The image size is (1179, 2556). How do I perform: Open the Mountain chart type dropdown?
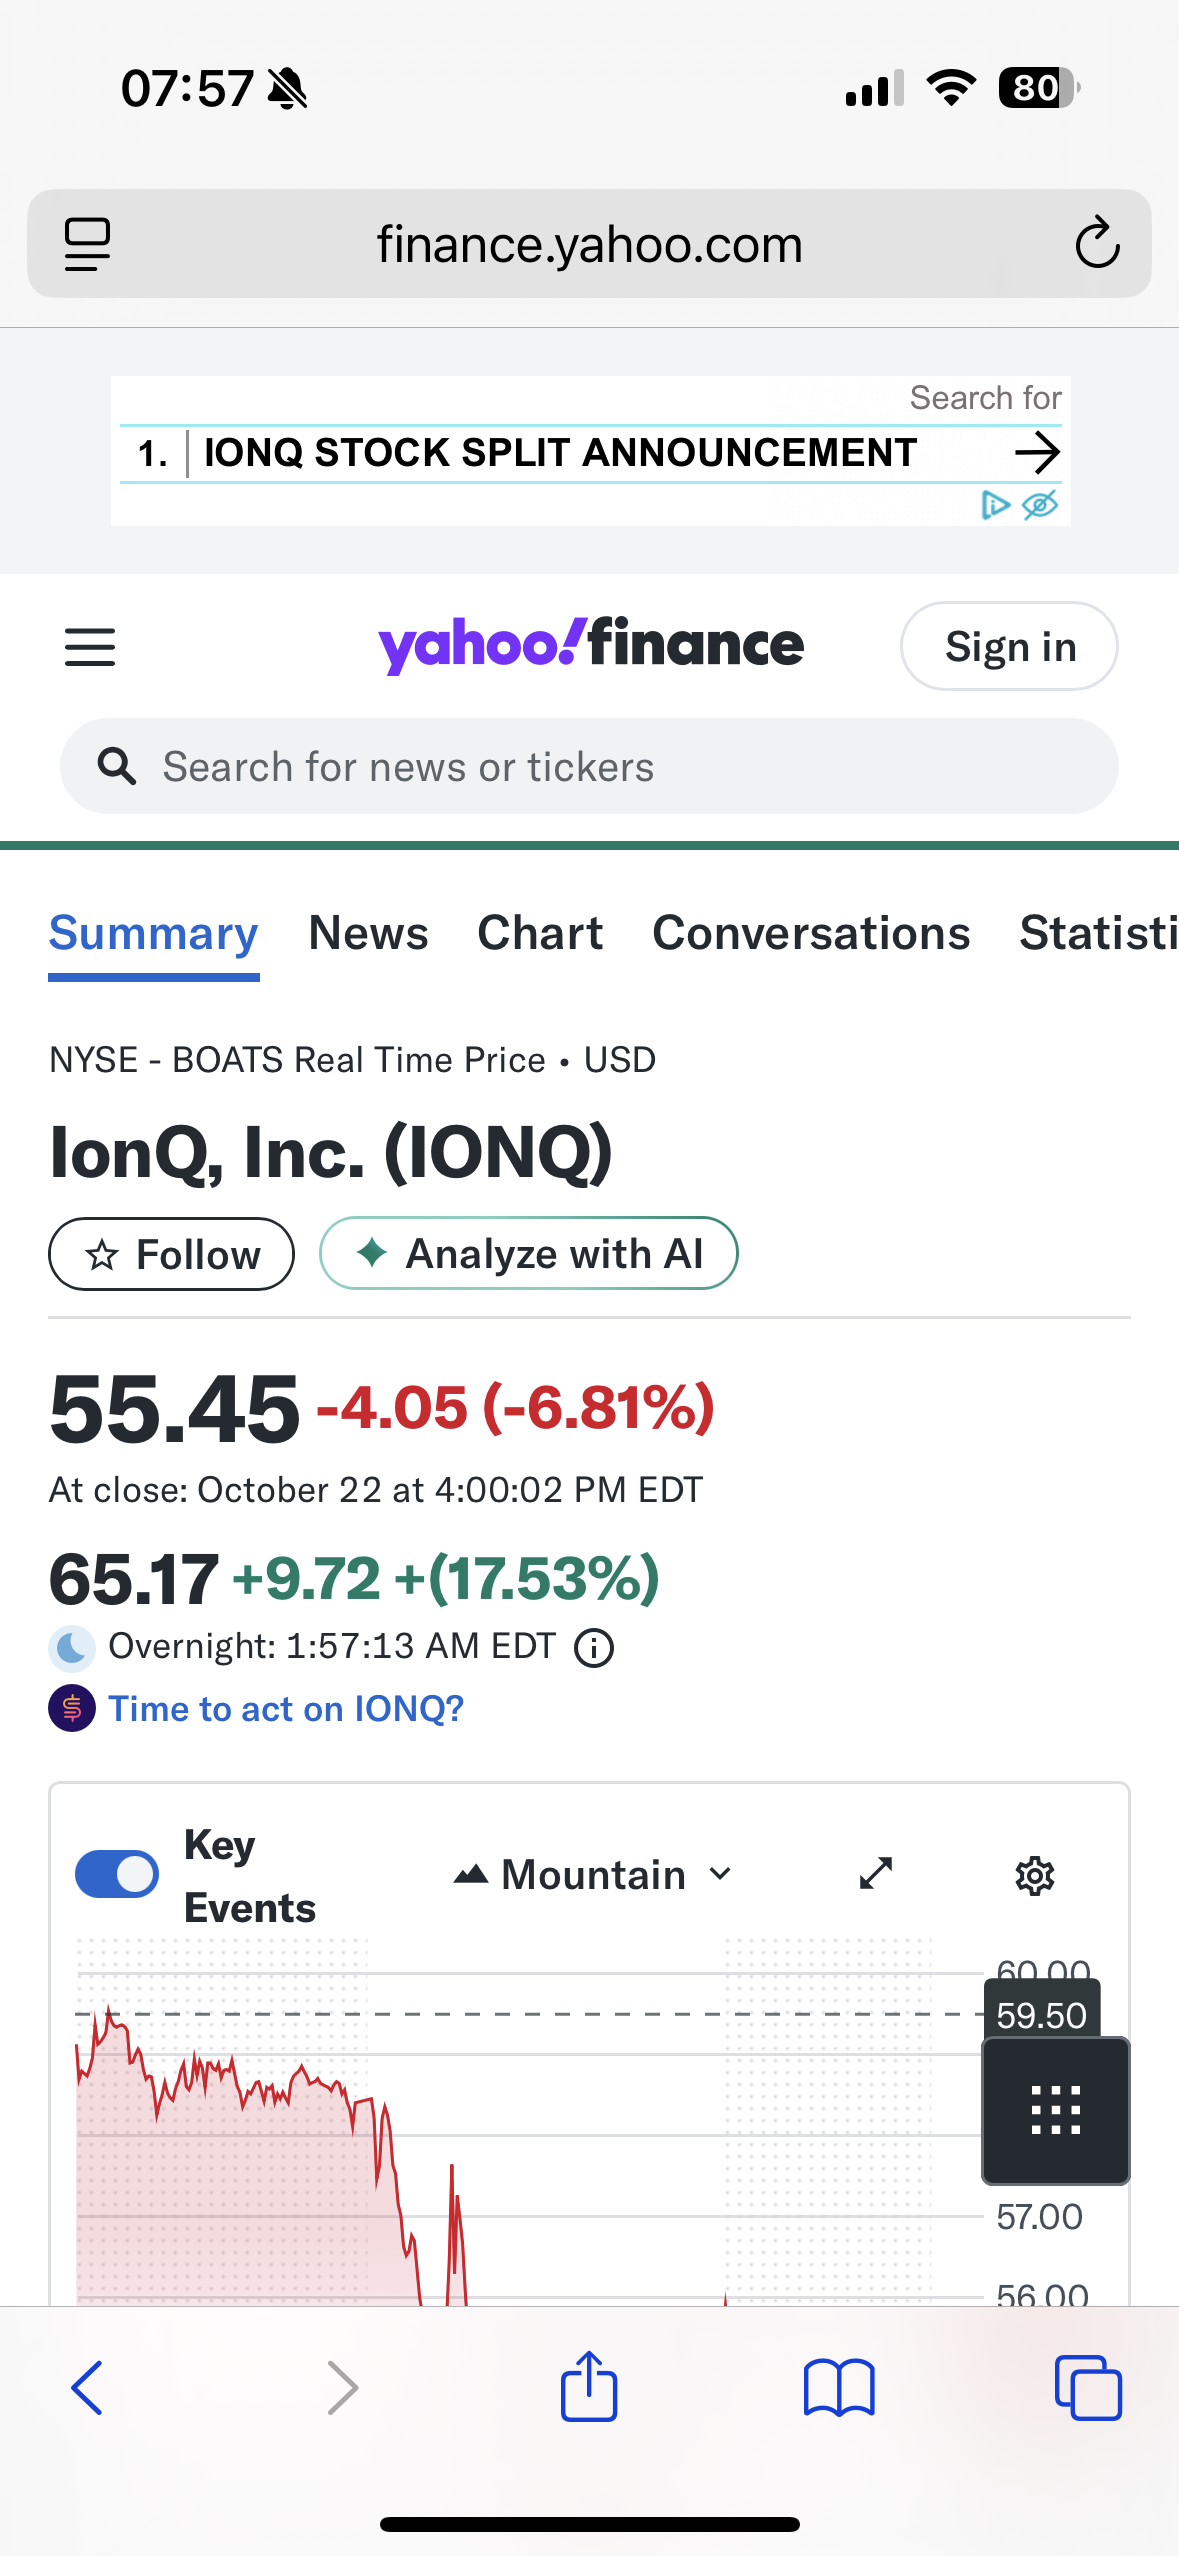pyautogui.click(x=593, y=1875)
